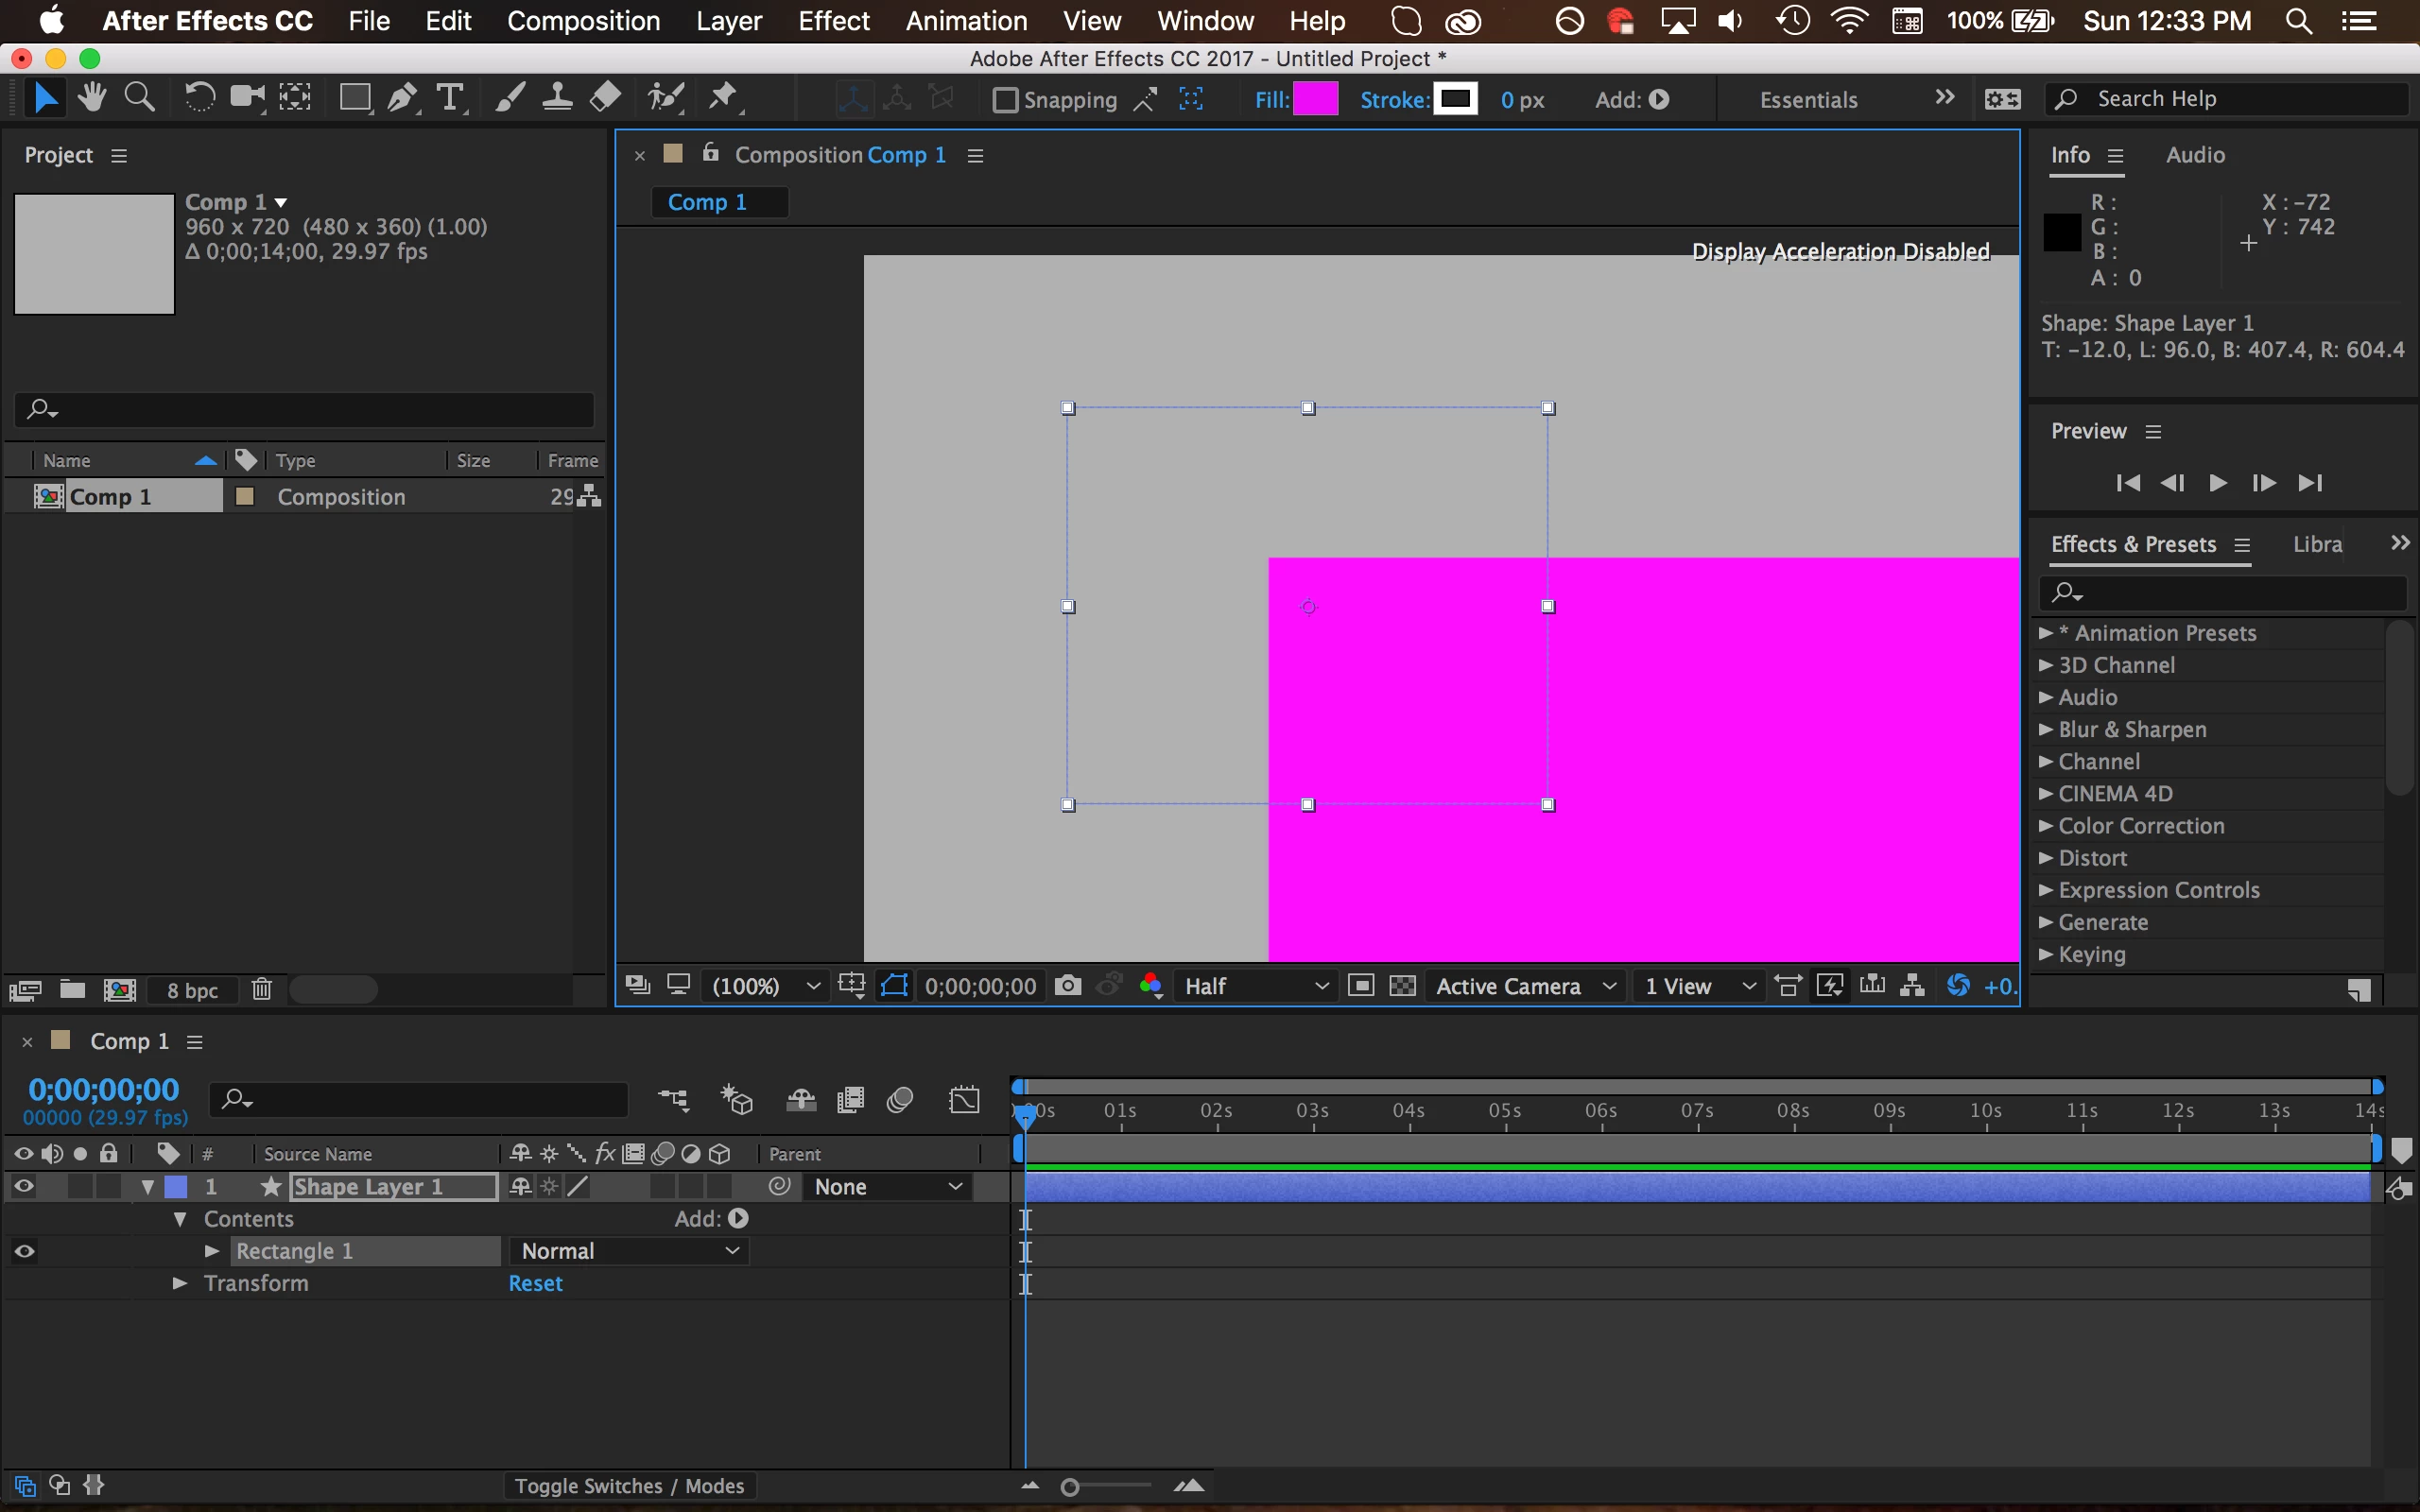Switch to the Audio panel tab
Screen dimensions: 2420x1512
[2195, 155]
